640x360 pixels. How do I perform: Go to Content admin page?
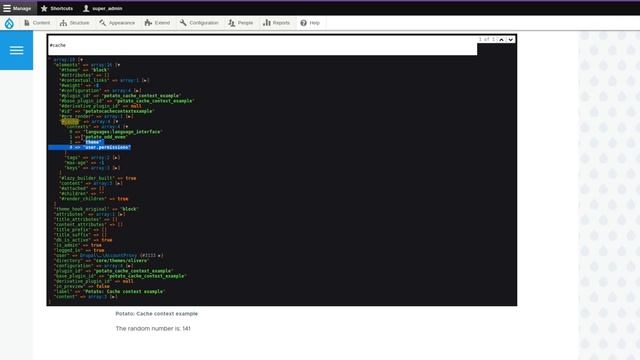tap(37, 23)
